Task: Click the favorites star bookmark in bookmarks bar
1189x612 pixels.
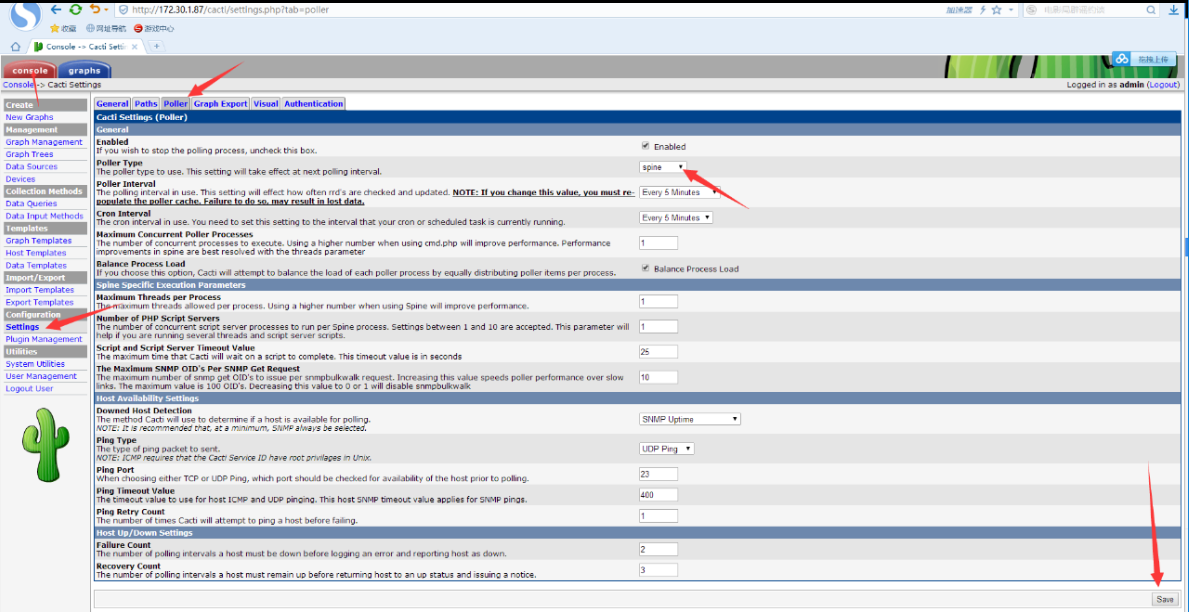Action: [x=63, y=28]
